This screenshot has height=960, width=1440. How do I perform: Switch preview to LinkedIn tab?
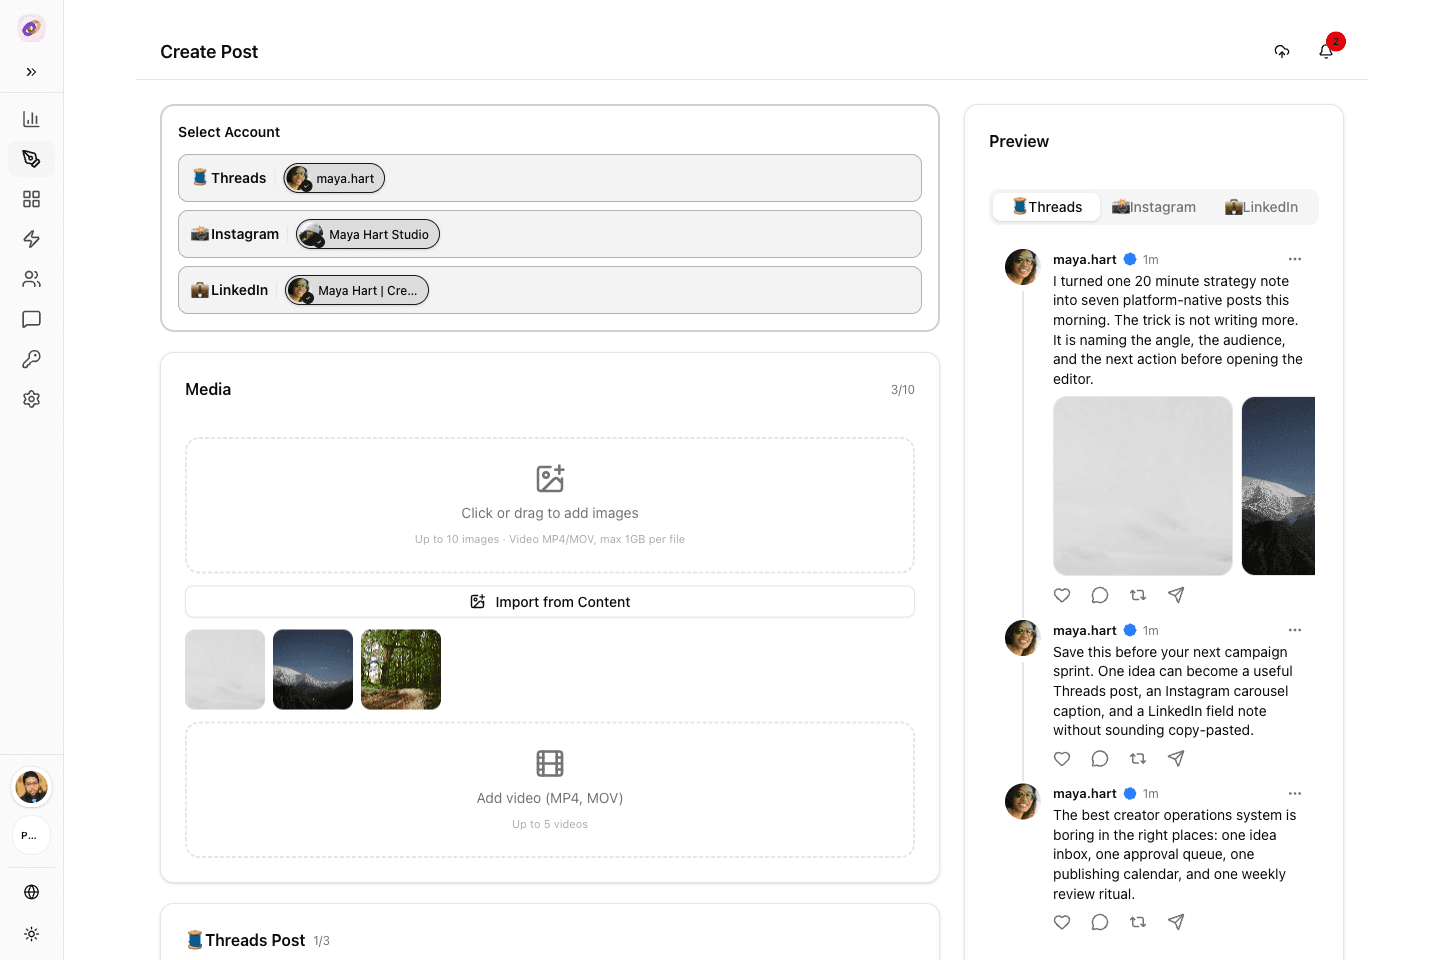click(1261, 207)
